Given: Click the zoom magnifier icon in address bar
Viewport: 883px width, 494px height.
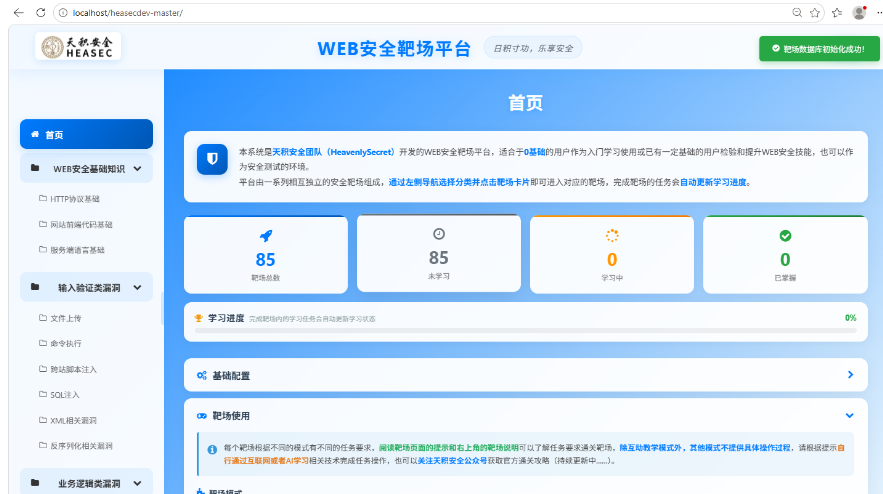Looking at the screenshot, I should (x=797, y=12).
